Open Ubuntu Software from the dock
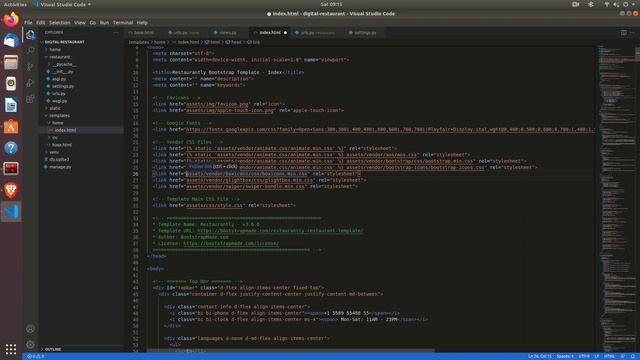This screenshot has width=640, height=360. [x=11, y=126]
